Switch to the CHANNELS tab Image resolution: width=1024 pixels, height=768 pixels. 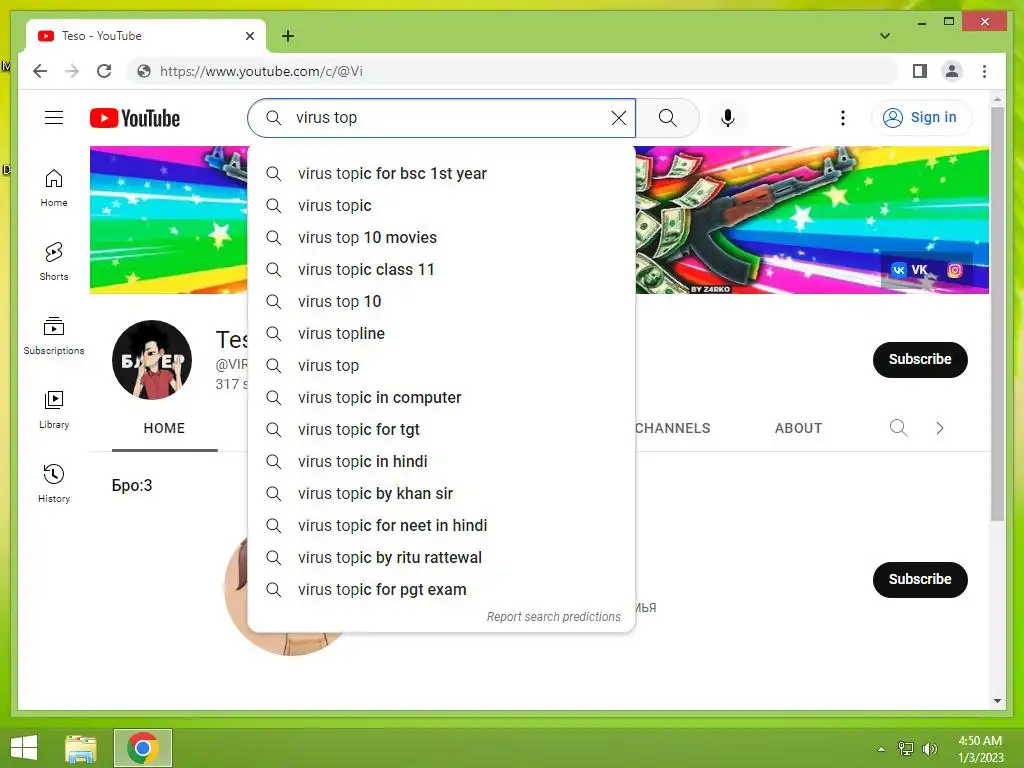672,428
